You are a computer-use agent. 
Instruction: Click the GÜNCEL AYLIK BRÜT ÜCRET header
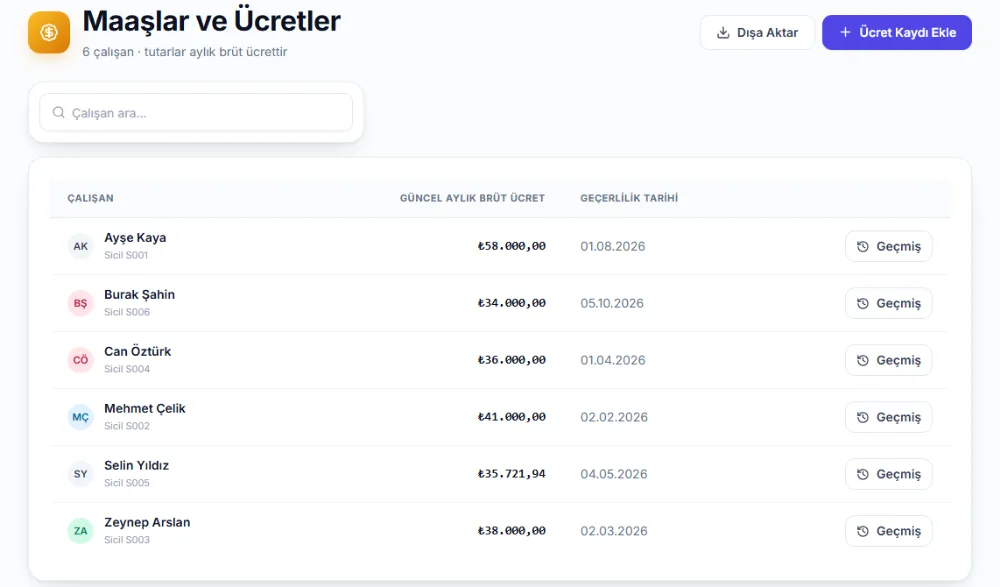[x=473, y=198]
